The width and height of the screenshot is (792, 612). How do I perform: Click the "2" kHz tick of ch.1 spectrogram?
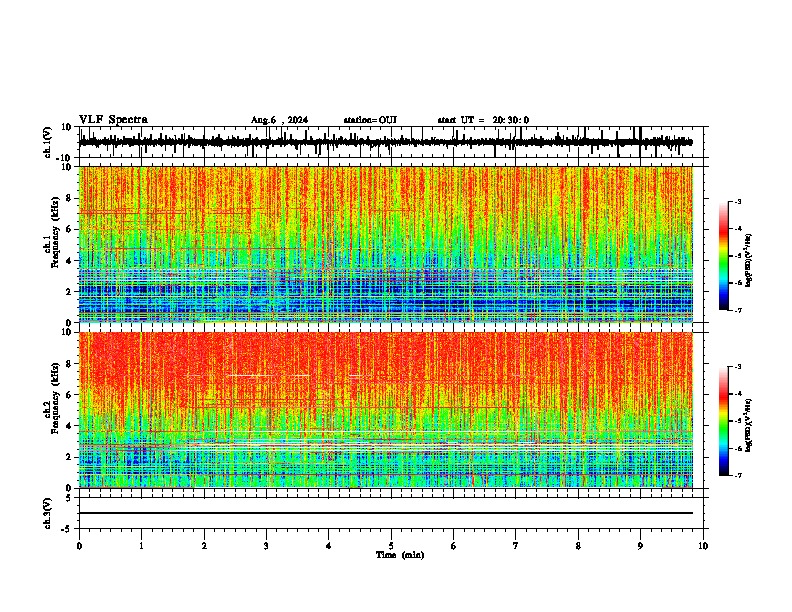pos(70,291)
